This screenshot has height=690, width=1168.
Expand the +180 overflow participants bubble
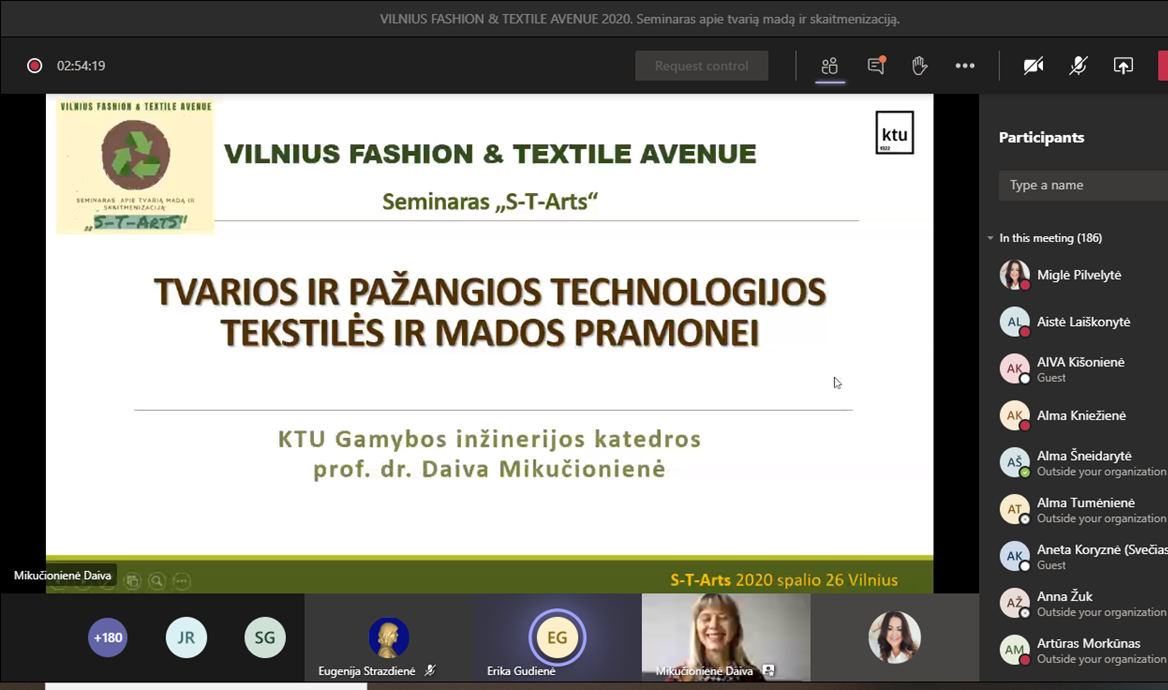click(108, 637)
